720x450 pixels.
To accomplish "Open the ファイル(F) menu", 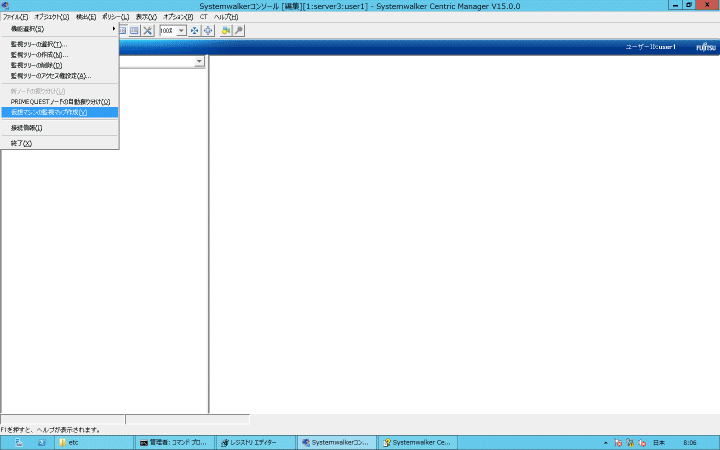I will (15, 17).
